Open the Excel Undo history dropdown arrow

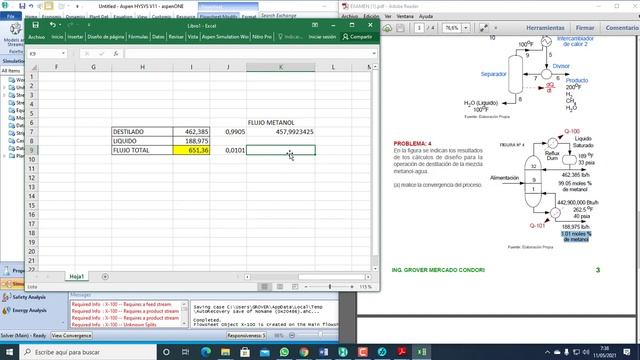point(60,25)
